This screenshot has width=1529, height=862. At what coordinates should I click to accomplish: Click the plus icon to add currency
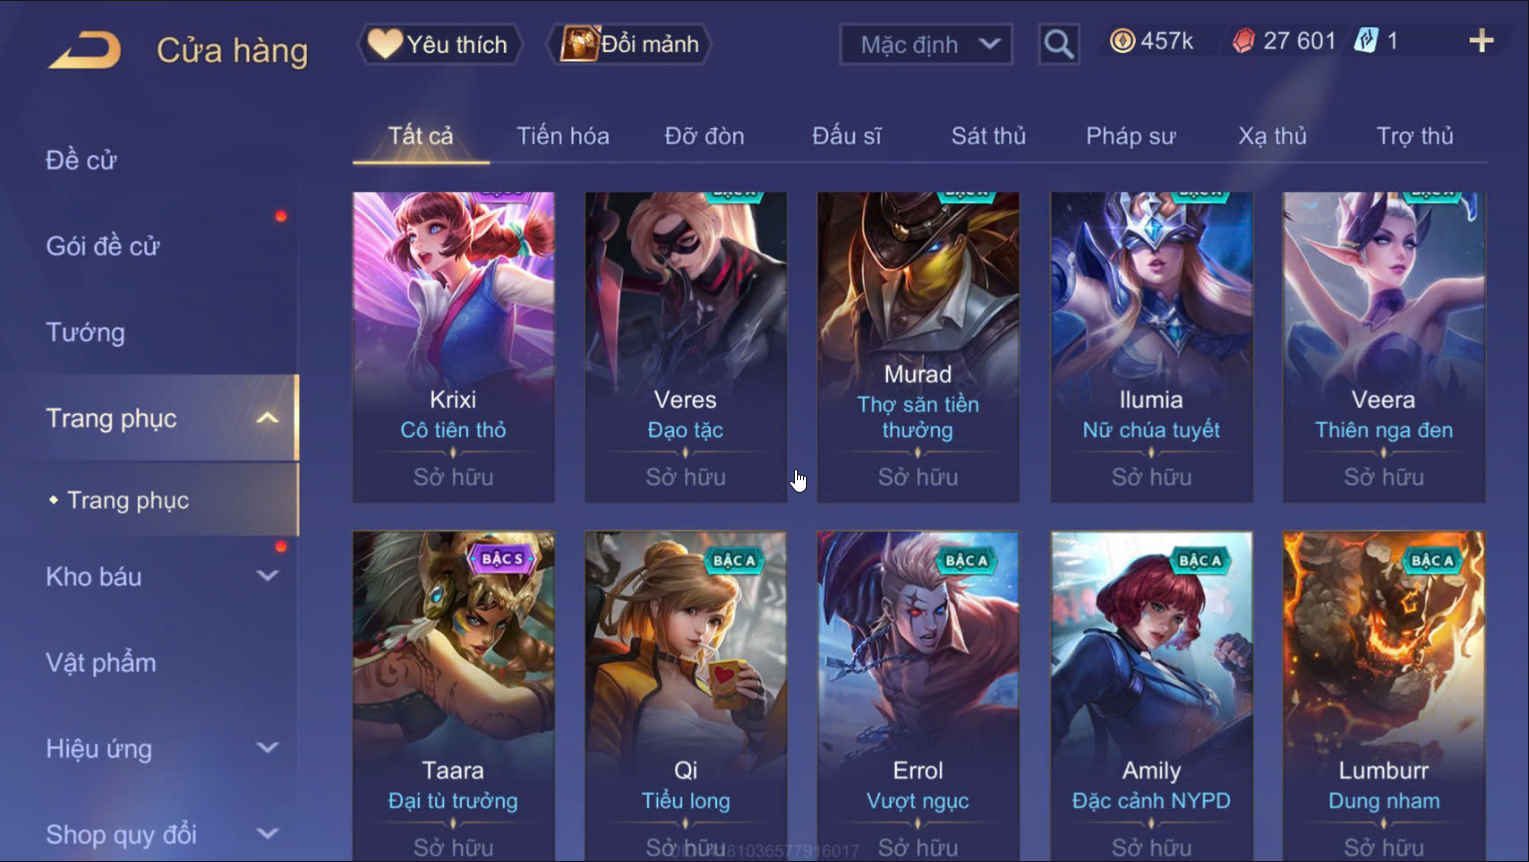pos(1481,41)
